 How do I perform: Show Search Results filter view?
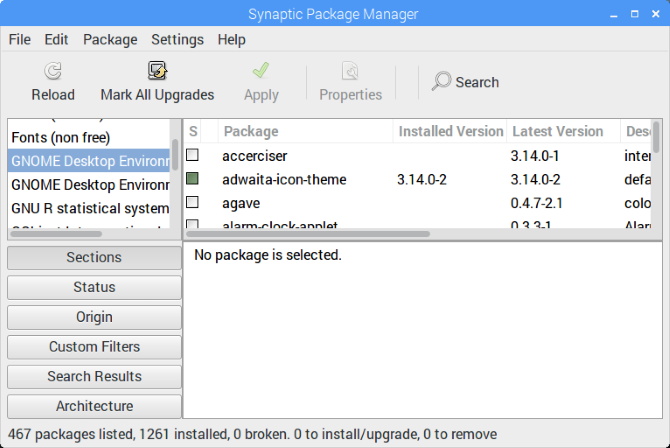pos(94,377)
